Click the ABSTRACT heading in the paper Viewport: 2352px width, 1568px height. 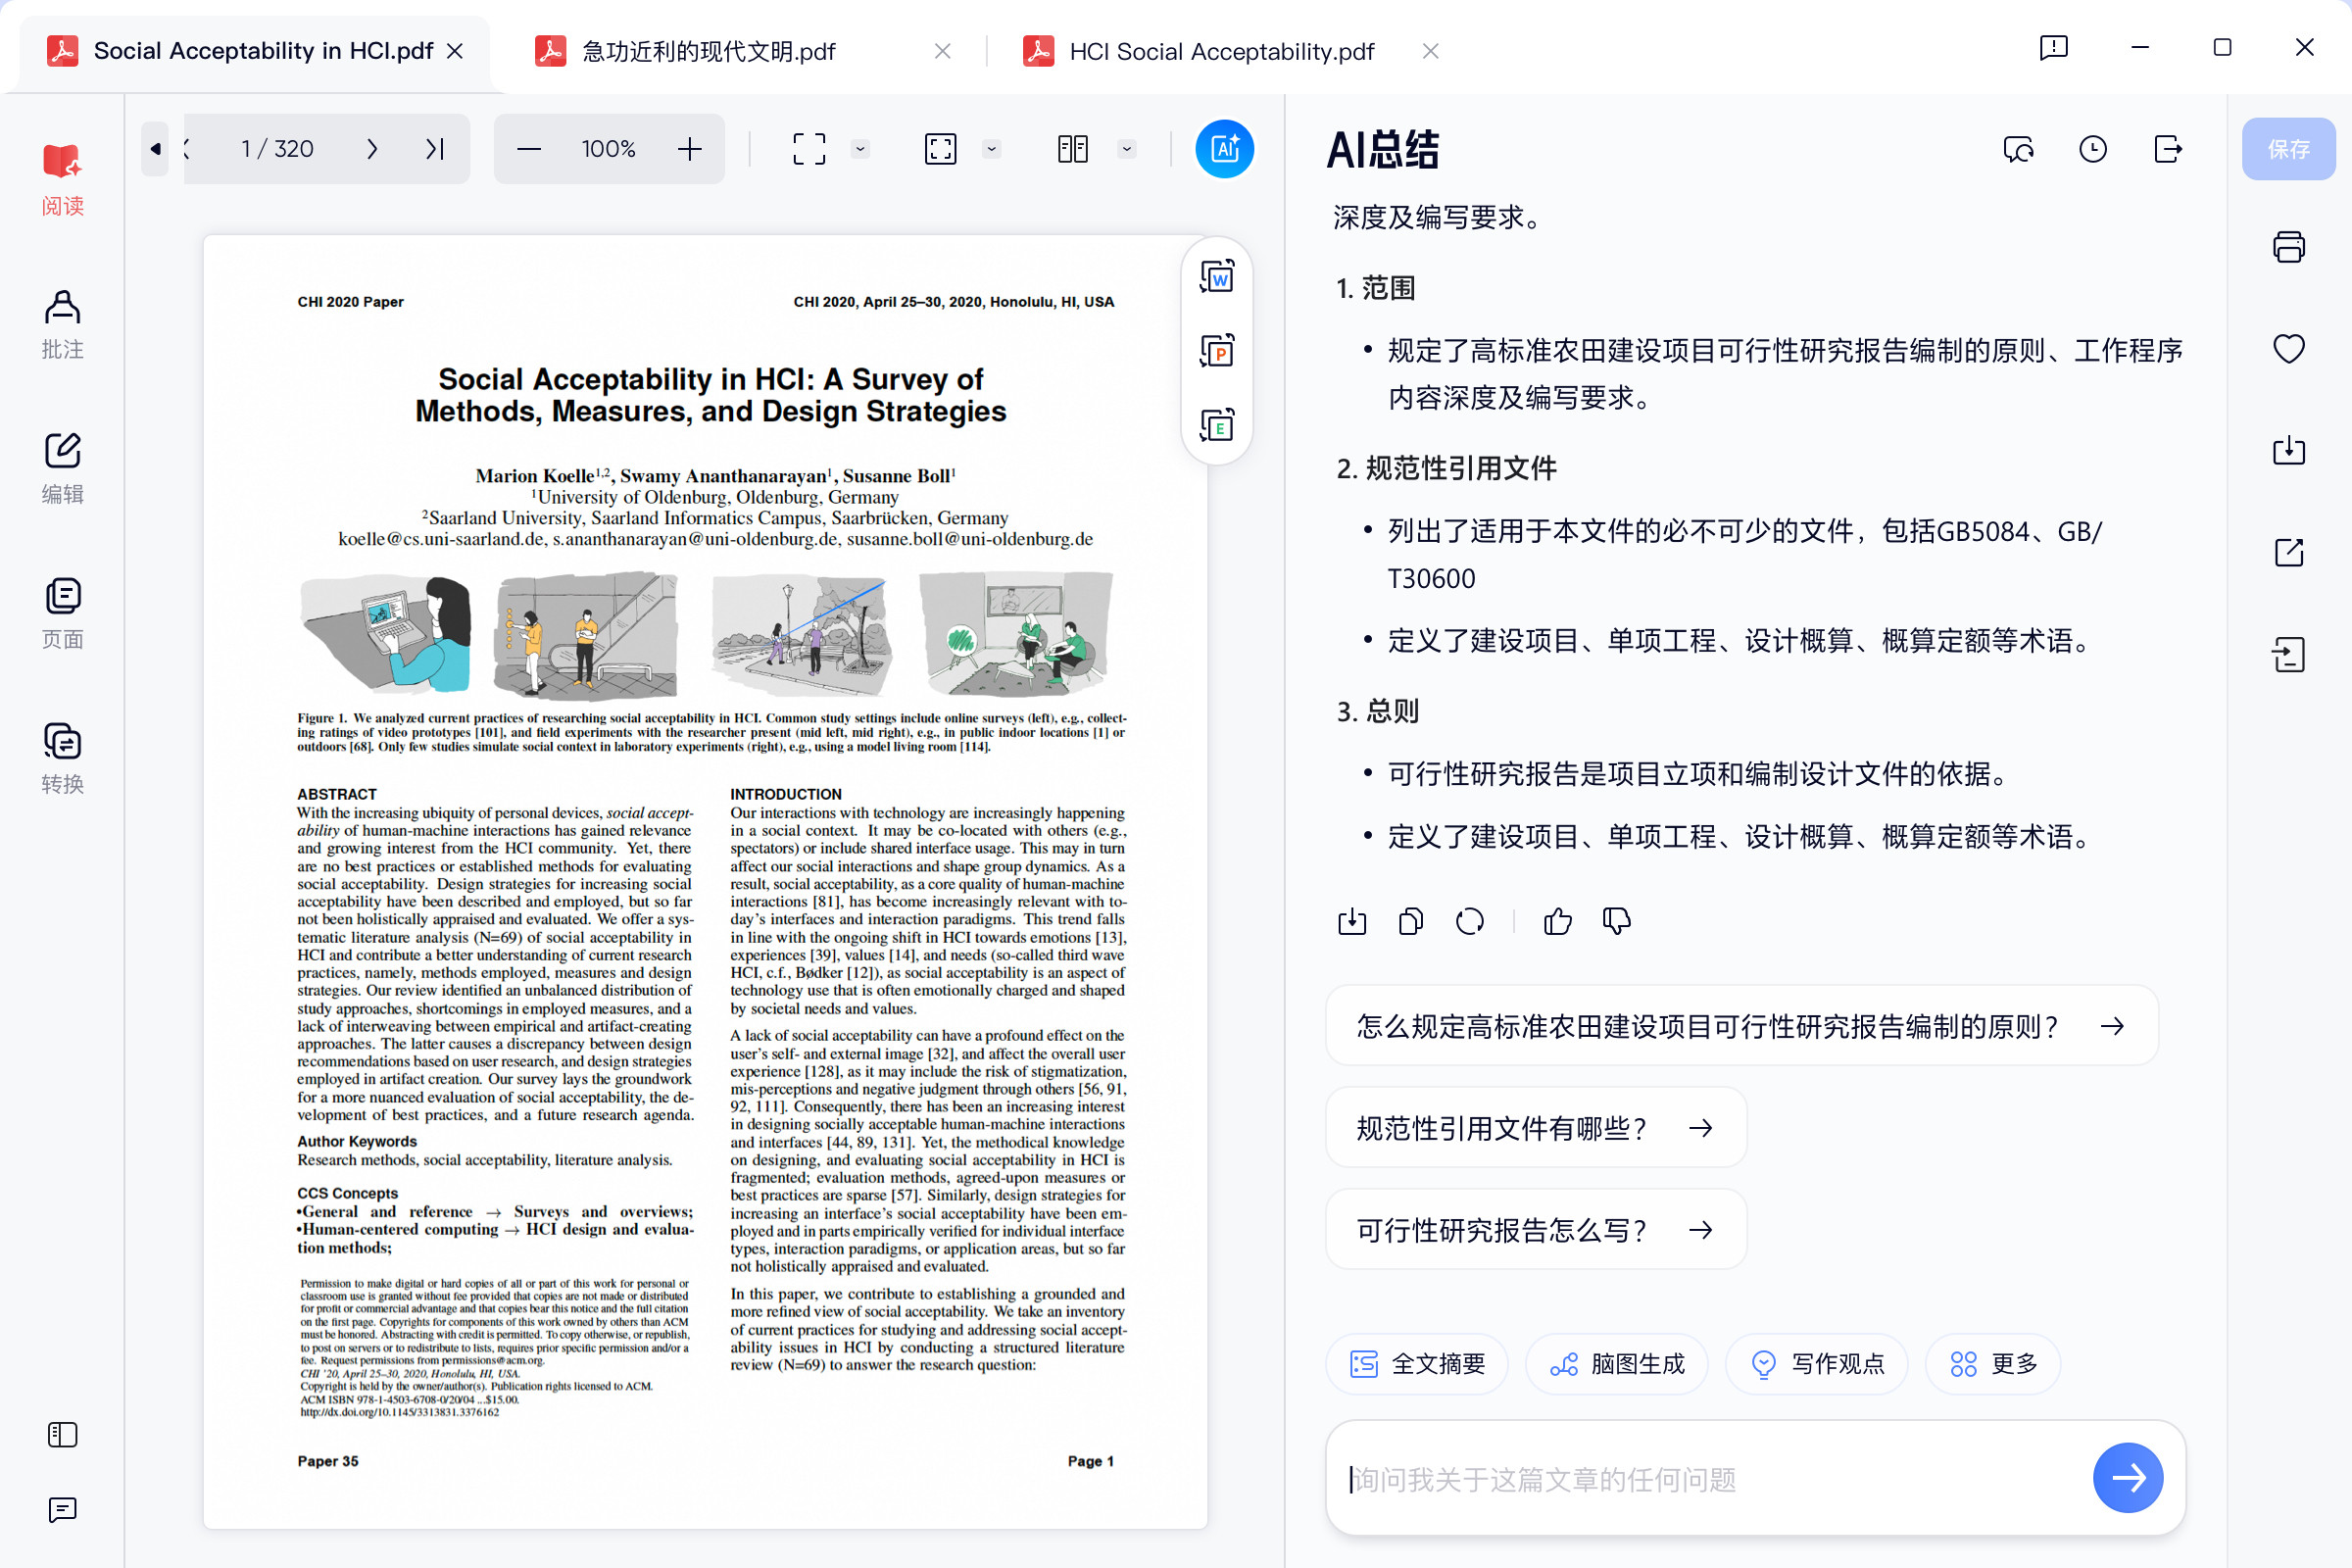tap(337, 794)
